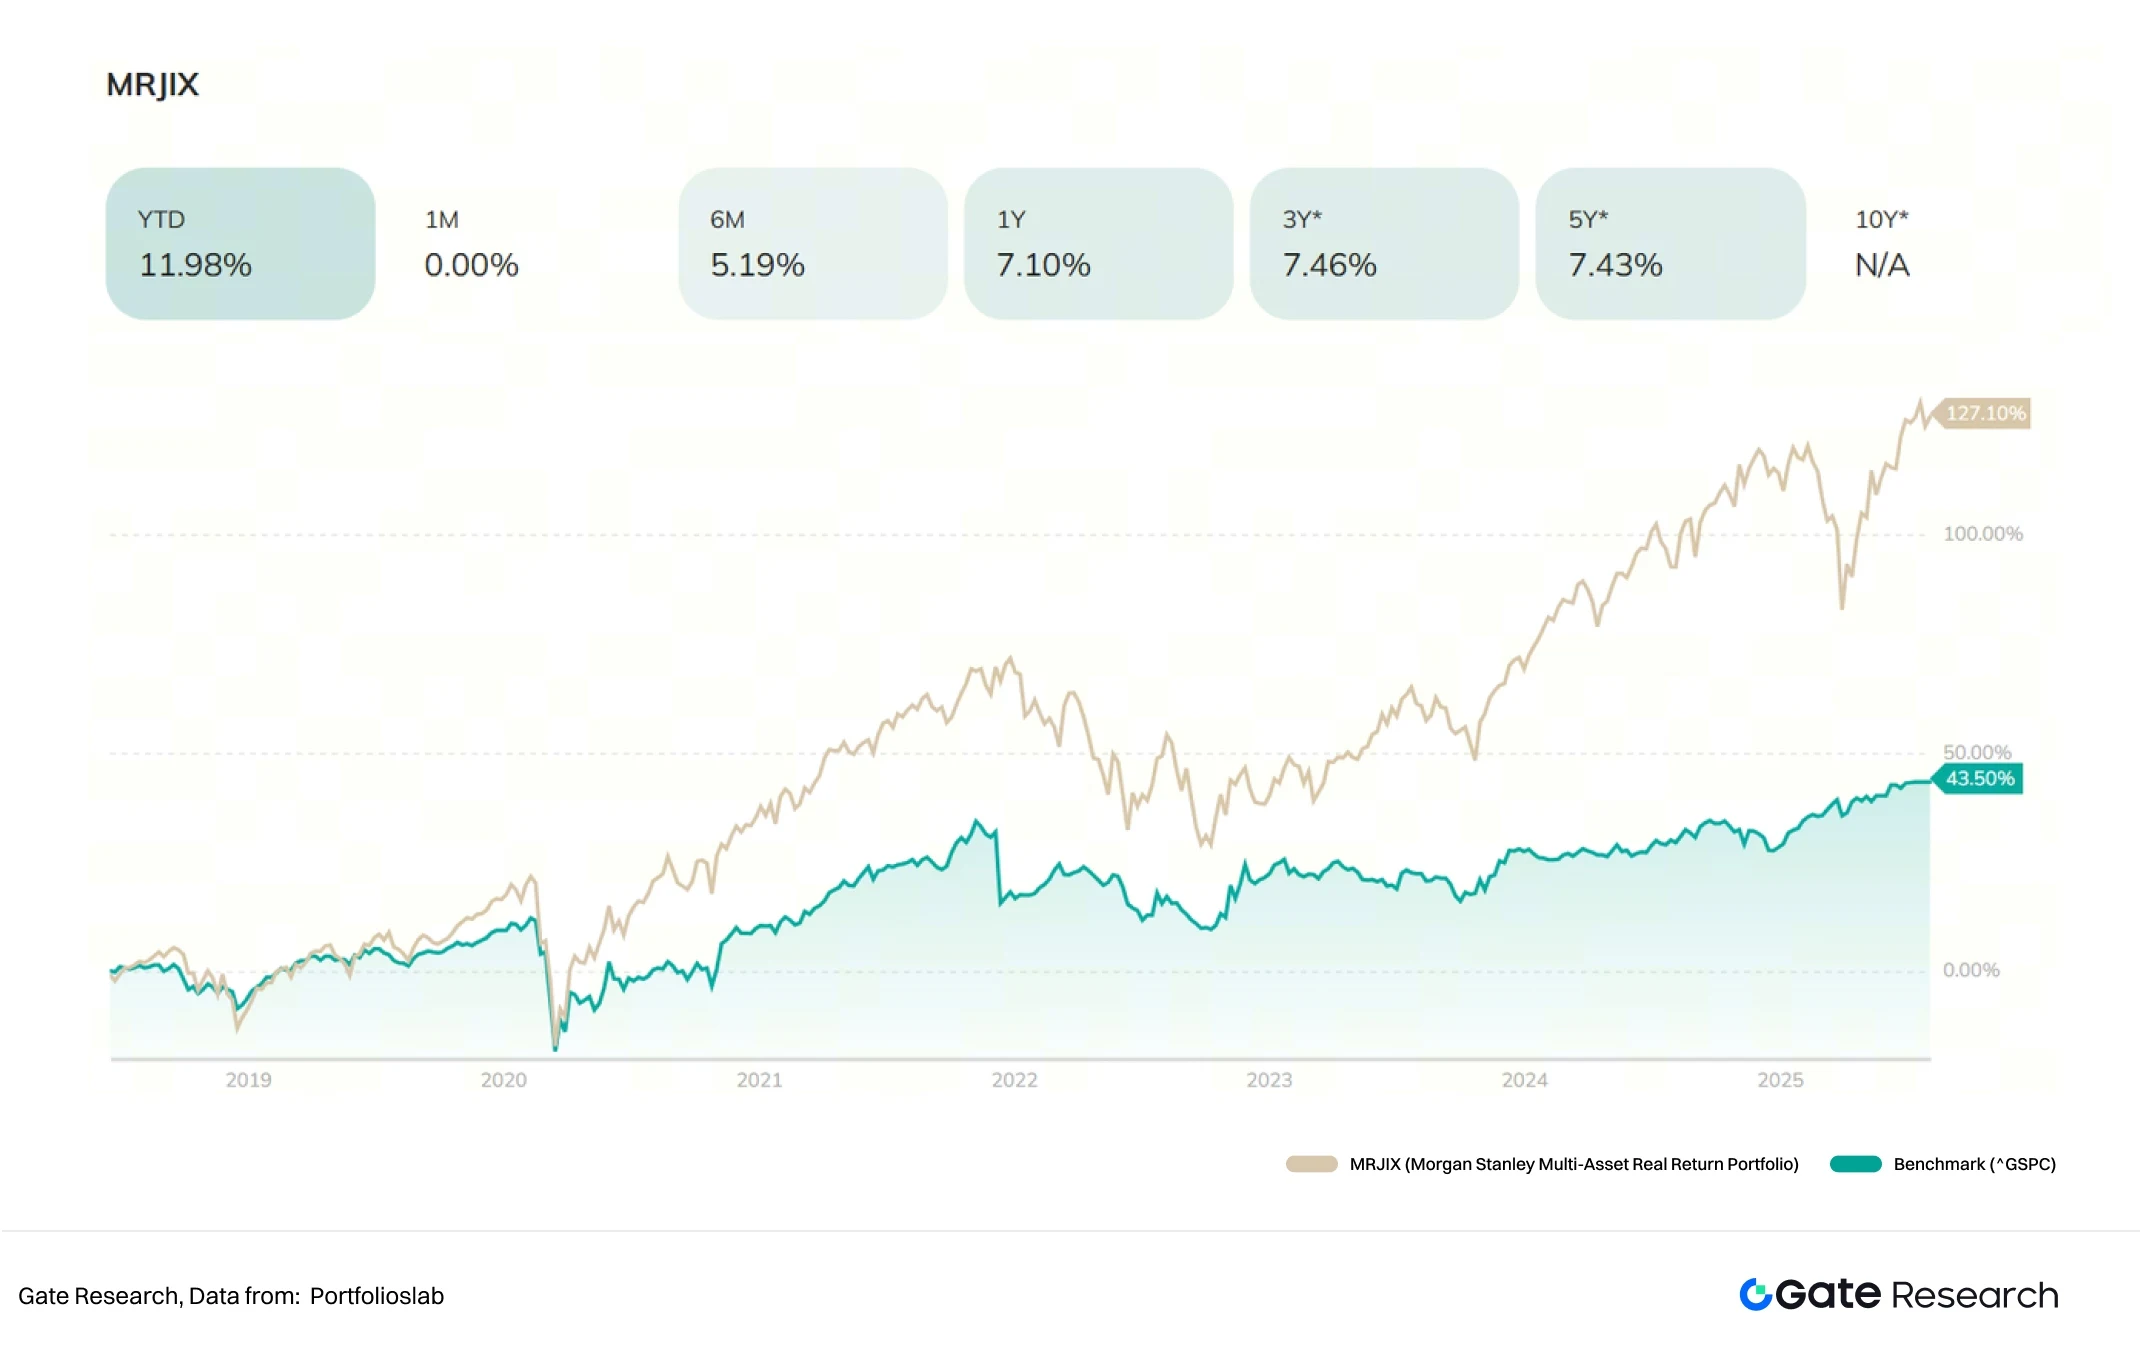This screenshot has height=1360, width=2140.
Task: Open the Portfolioslab data source link
Action: pos(376,1296)
